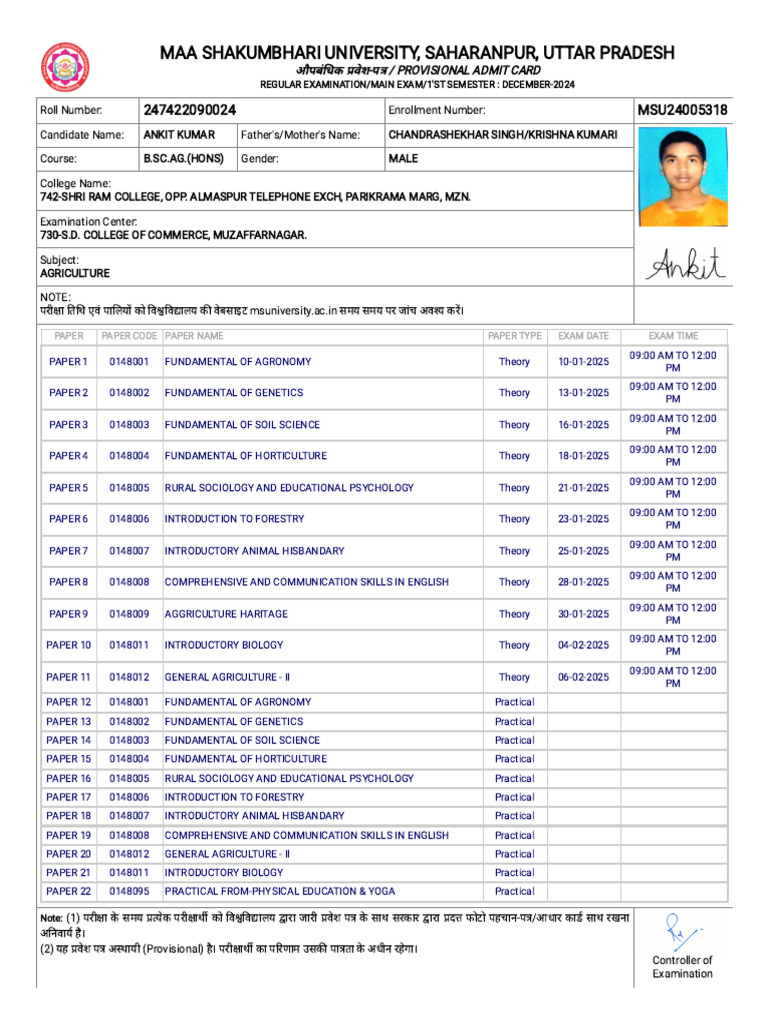Click INTRODUCTION TO FORESTRY in PAPER 17 row
This screenshot has width=768, height=1024.
pos(234,797)
